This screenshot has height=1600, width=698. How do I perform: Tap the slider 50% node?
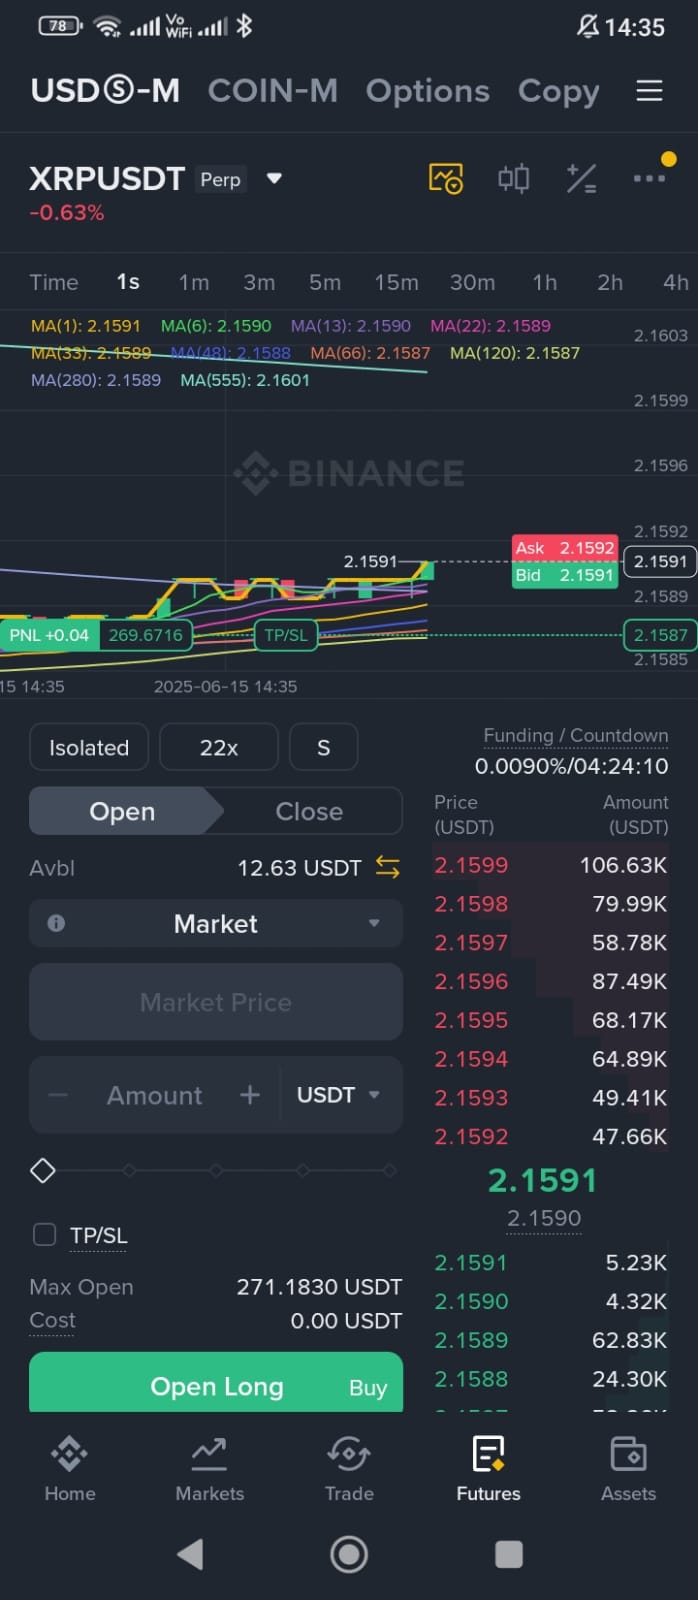[x=216, y=1170]
